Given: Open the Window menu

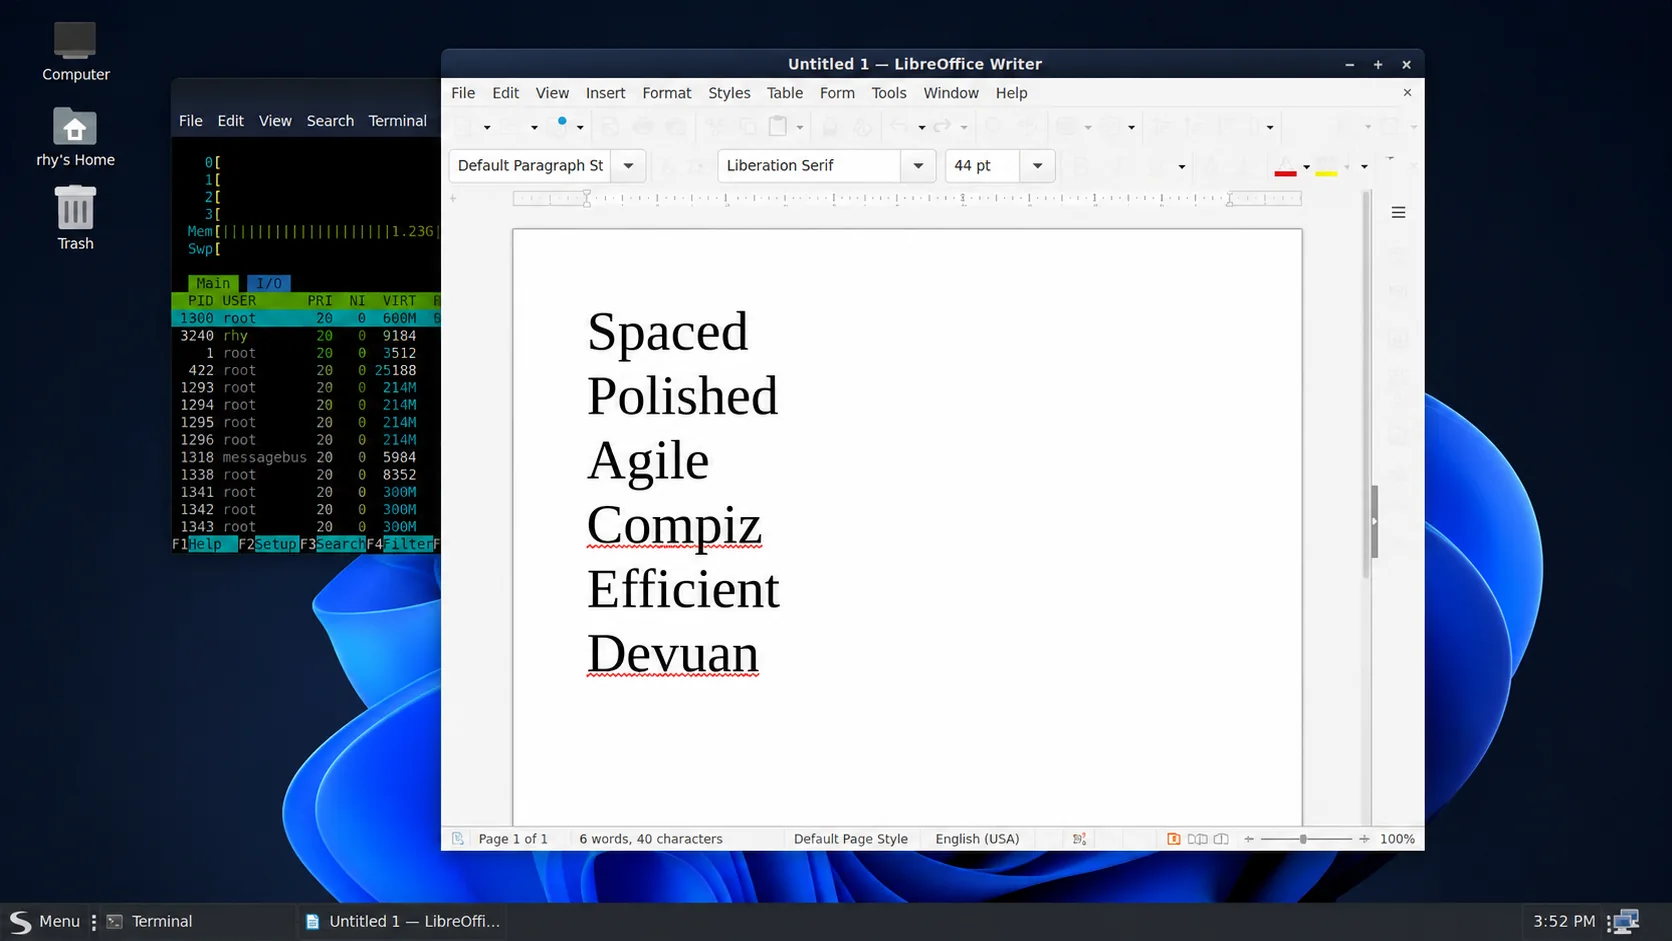Looking at the screenshot, I should point(951,93).
